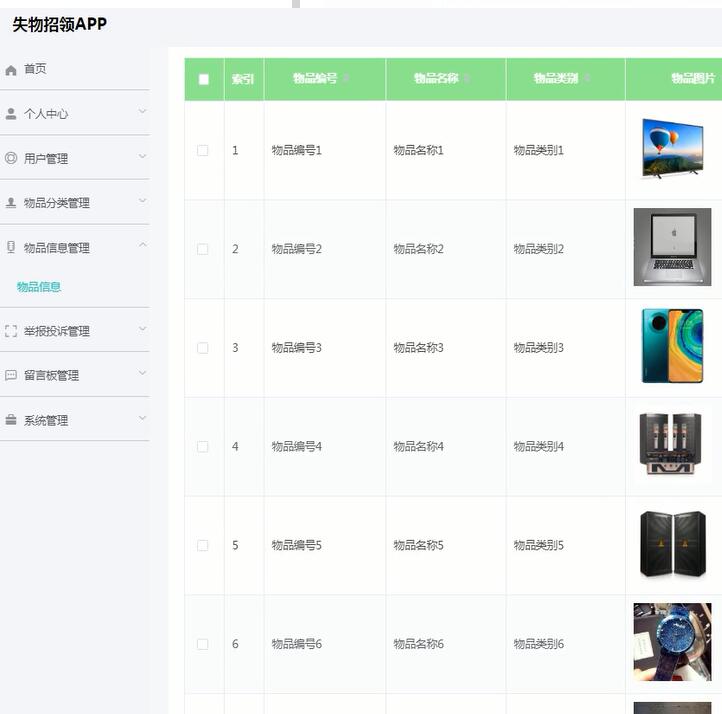
Task: Check the checkbox for row 2
Action: point(203,249)
